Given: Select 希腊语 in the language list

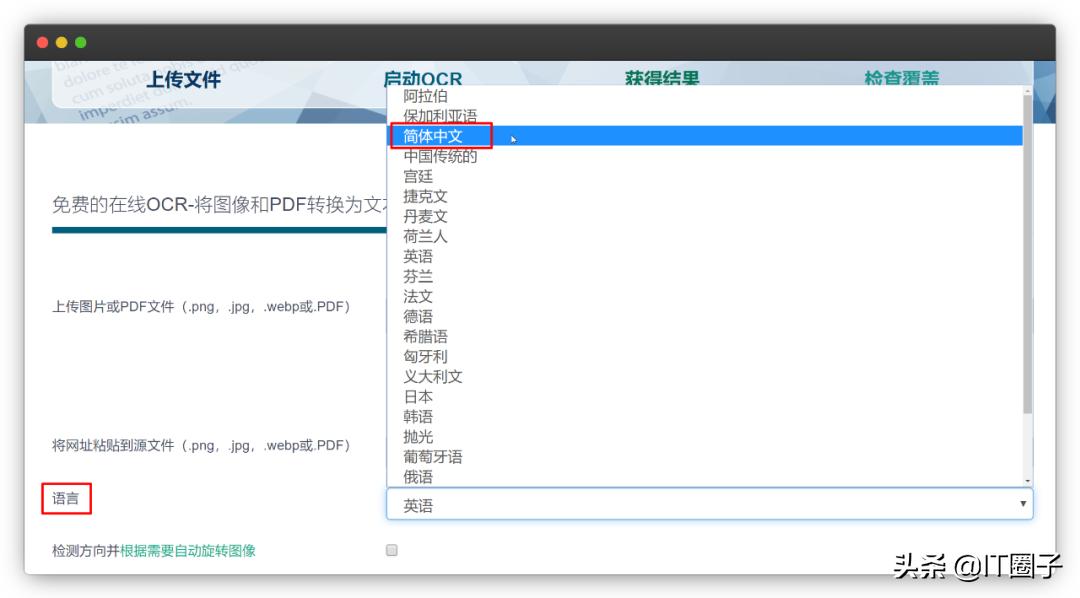Looking at the screenshot, I should click(425, 337).
